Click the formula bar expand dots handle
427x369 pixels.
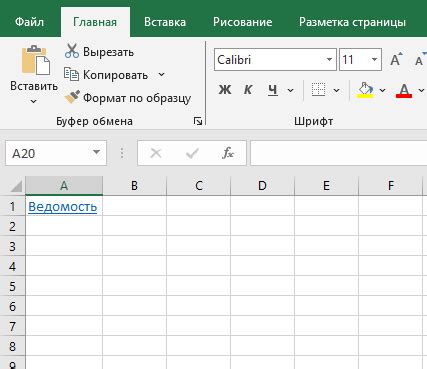(x=122, y=153)
